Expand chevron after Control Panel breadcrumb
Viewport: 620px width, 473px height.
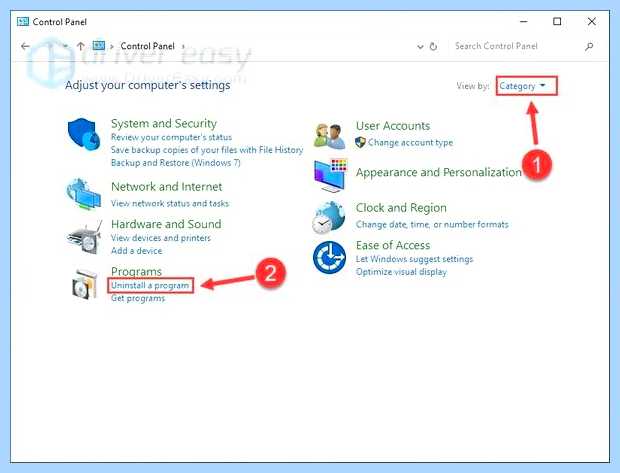click(x=183, y=46)
